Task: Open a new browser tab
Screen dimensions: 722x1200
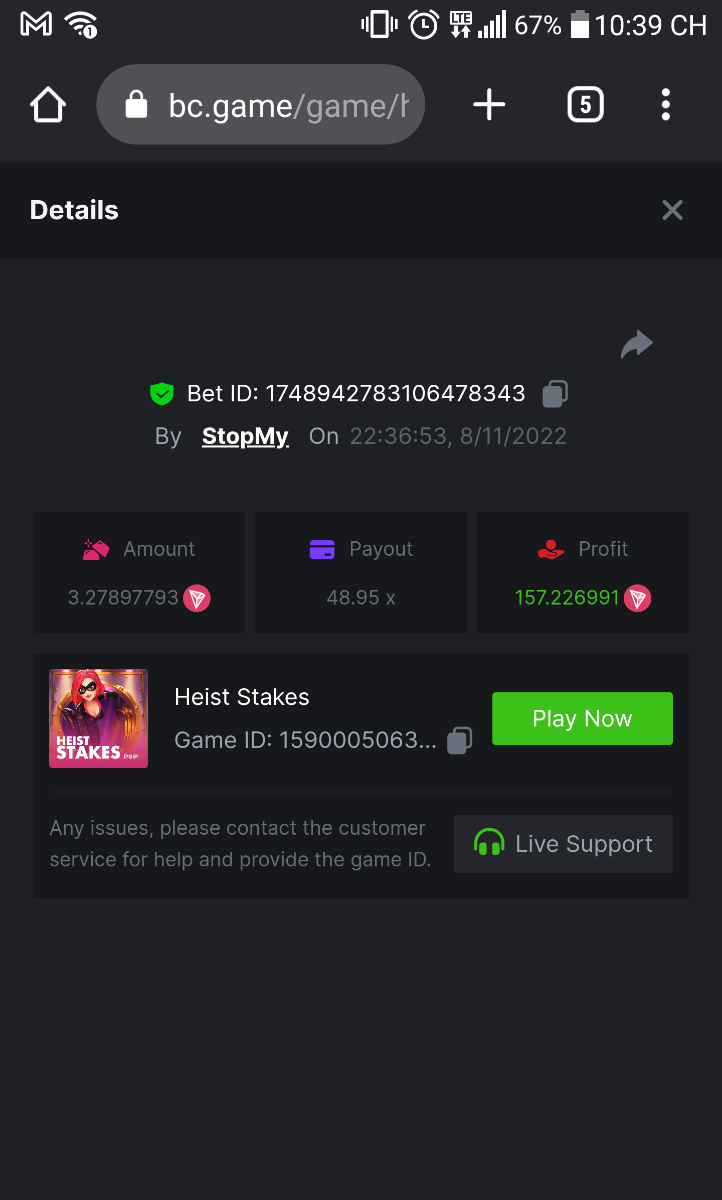Action: click(489, 105)
